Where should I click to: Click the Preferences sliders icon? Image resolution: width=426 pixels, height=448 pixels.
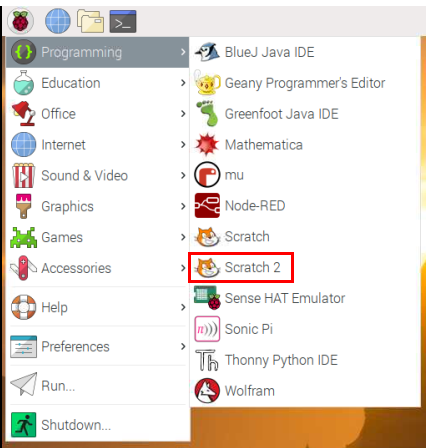23,346
